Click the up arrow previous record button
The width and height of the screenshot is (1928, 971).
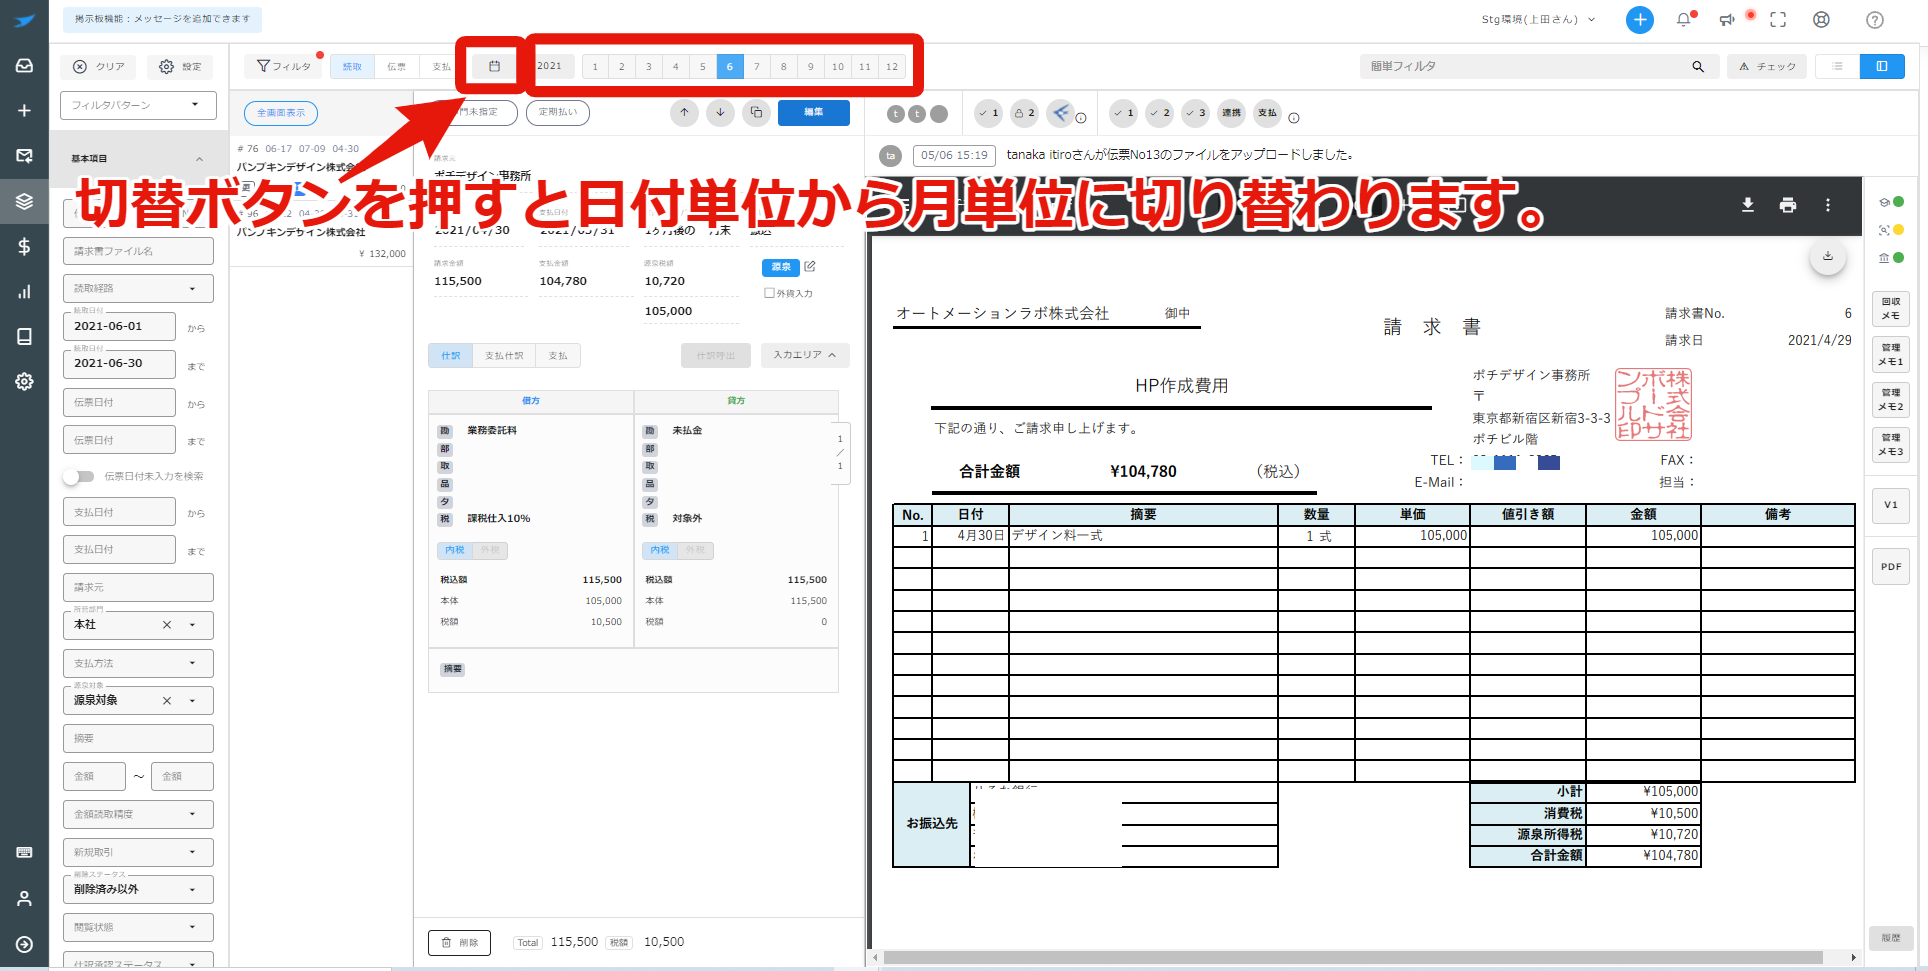tap(684, 112)
